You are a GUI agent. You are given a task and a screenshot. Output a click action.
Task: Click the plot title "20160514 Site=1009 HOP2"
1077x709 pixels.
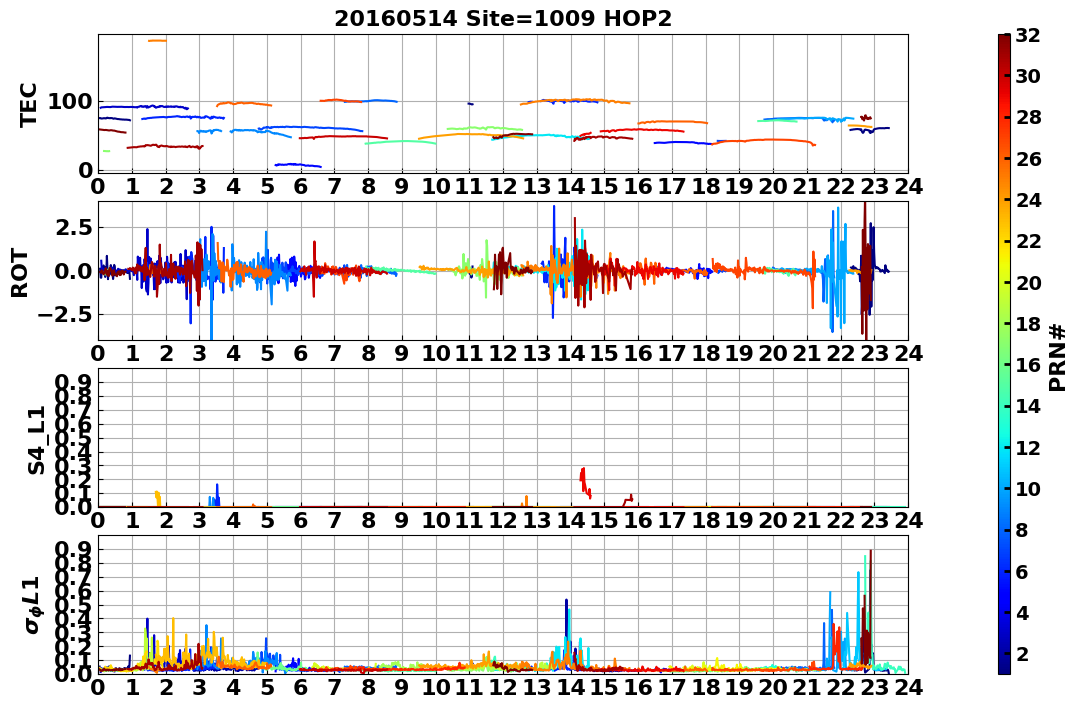pos(503,19)
